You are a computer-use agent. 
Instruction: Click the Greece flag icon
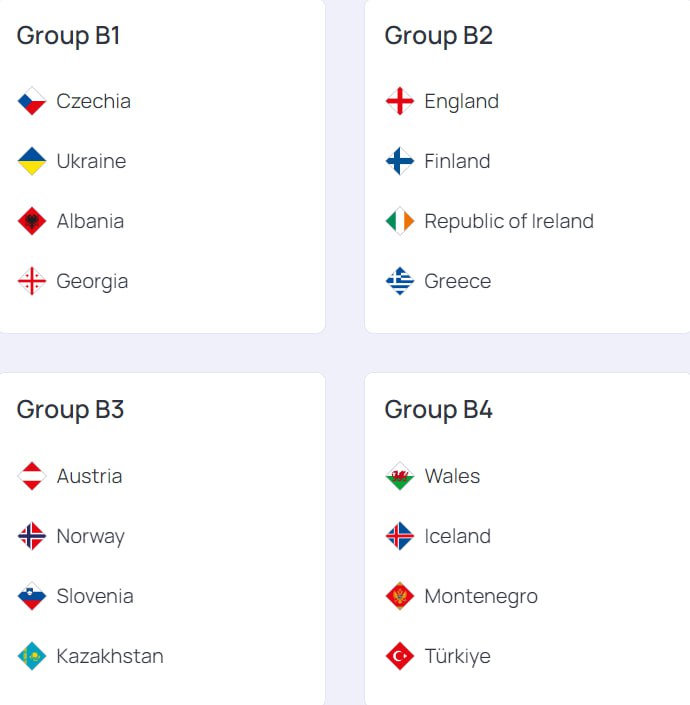click(400, 281)
